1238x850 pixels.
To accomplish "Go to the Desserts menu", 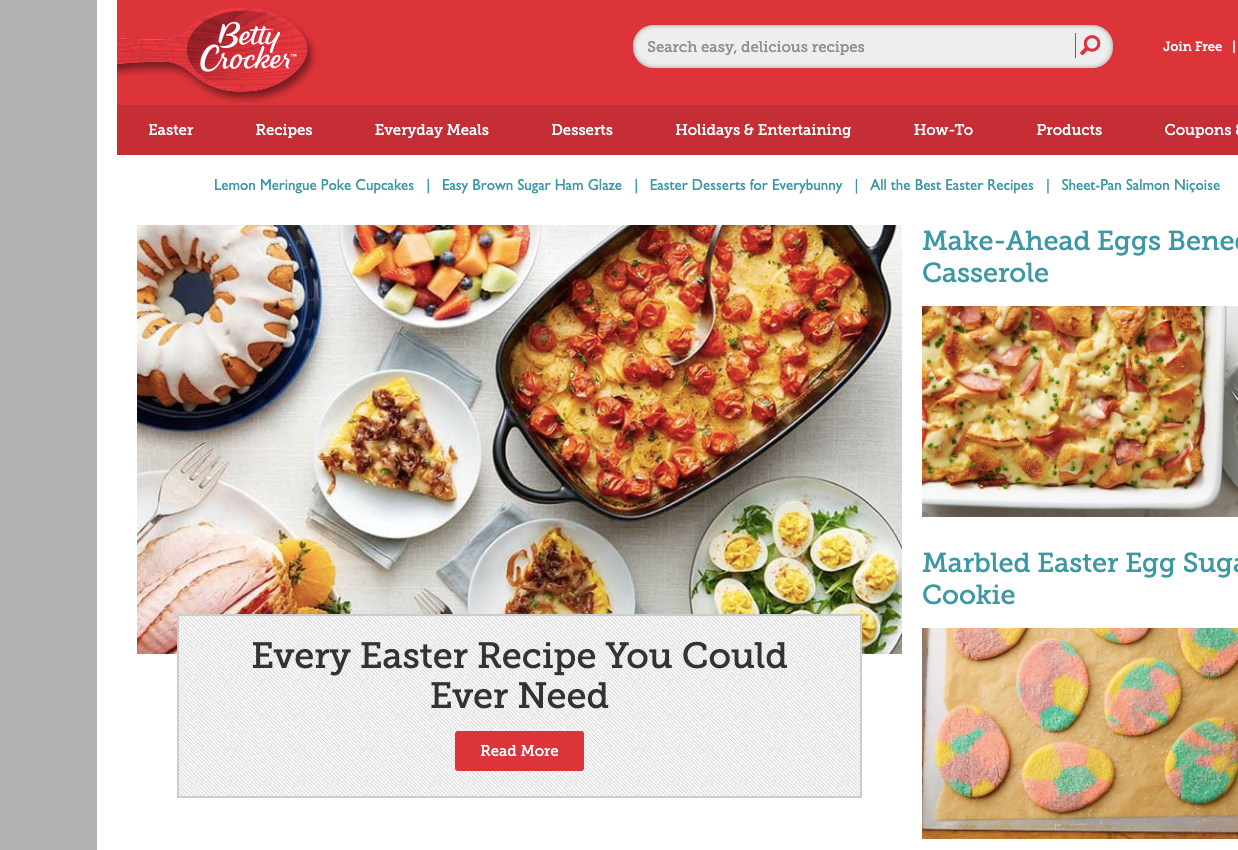I will [582, 130].
